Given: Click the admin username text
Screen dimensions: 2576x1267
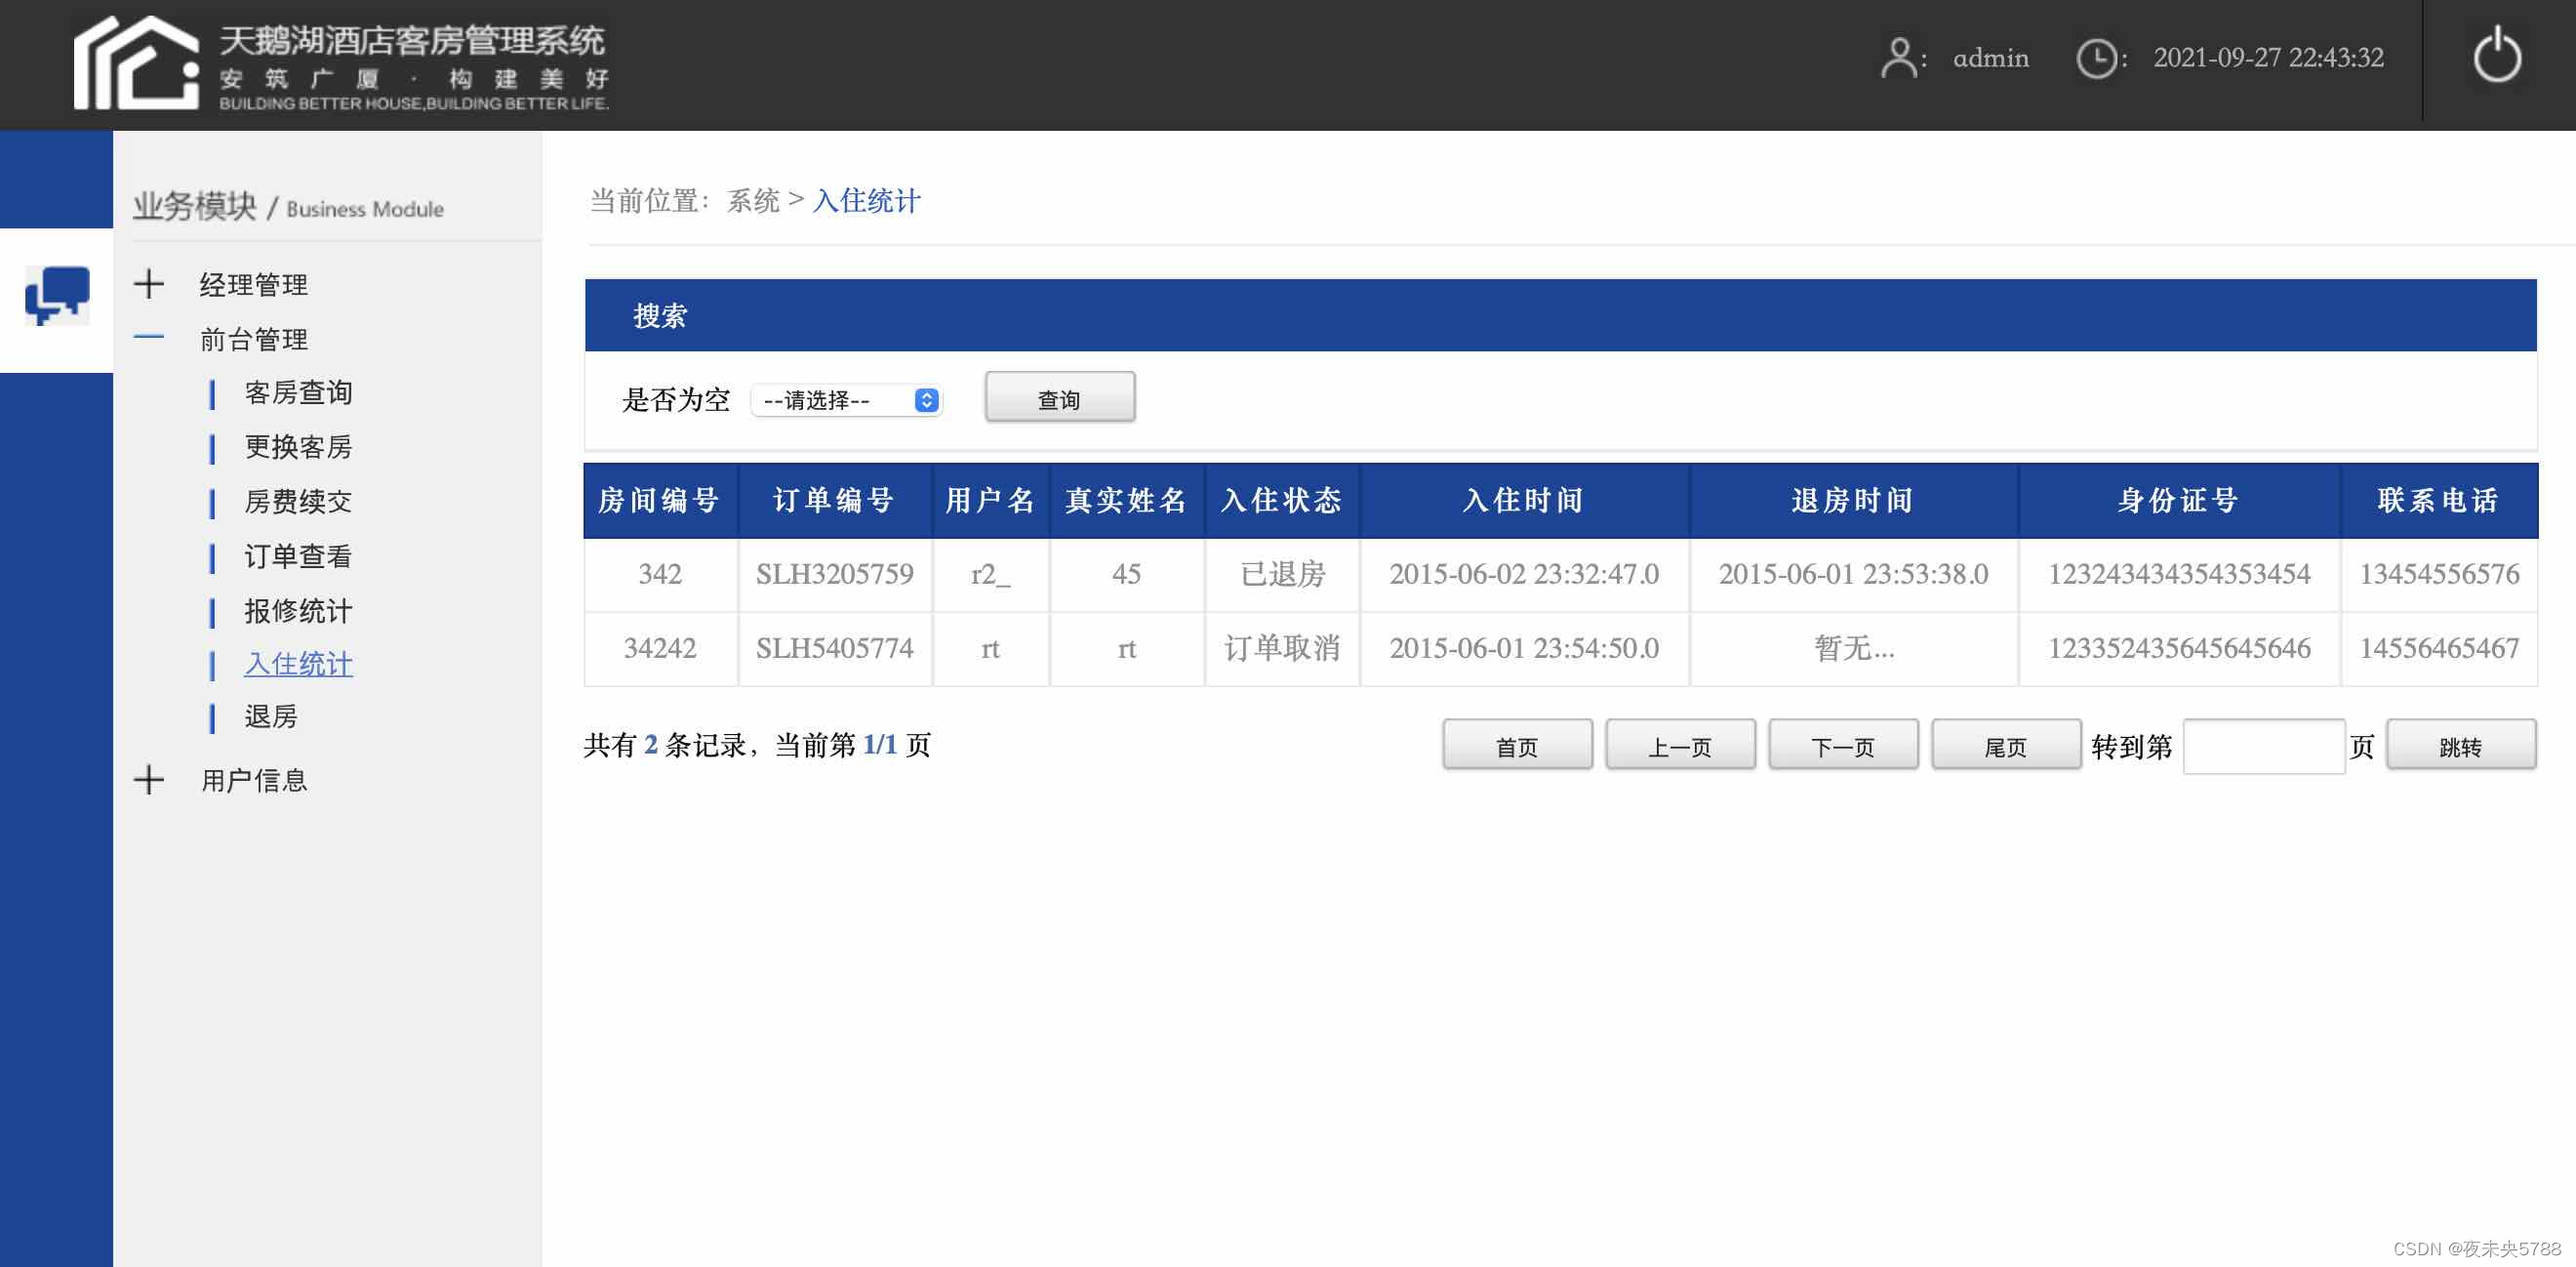Looking at the screenshot, I should (1990, 58).
